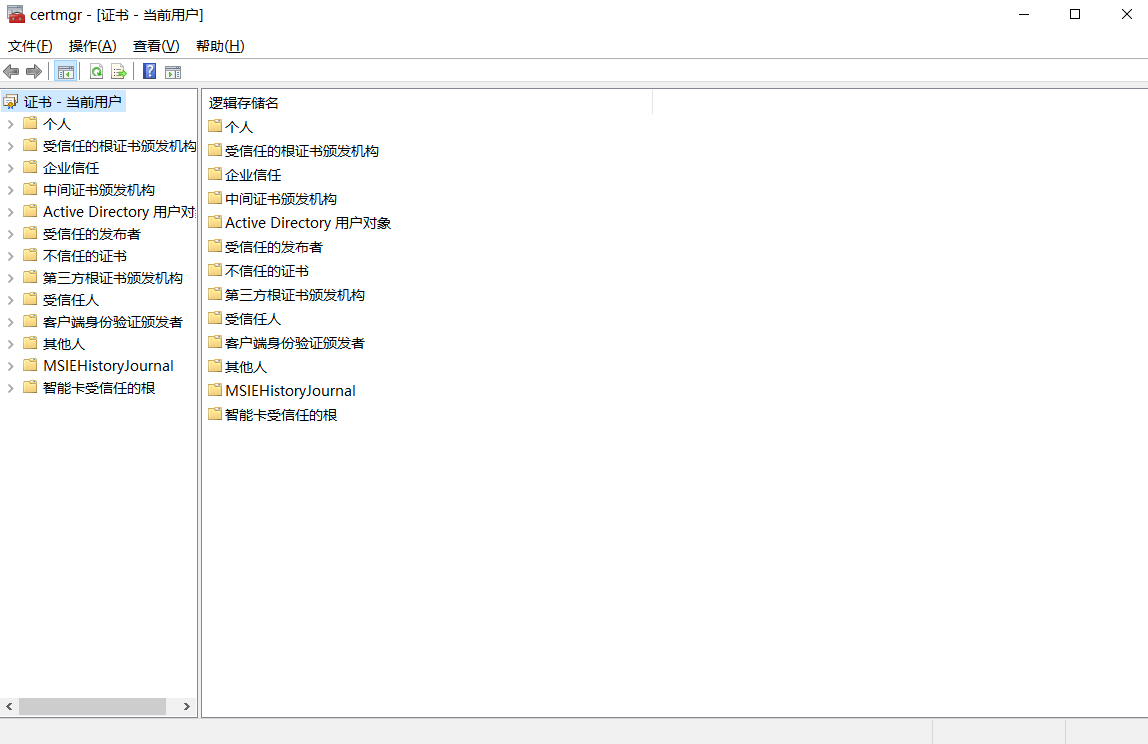Image resolution: width=1148 pixels, height=744 pixels.
Task: Expand the 个人 tree node
Action: coord(10,124)
